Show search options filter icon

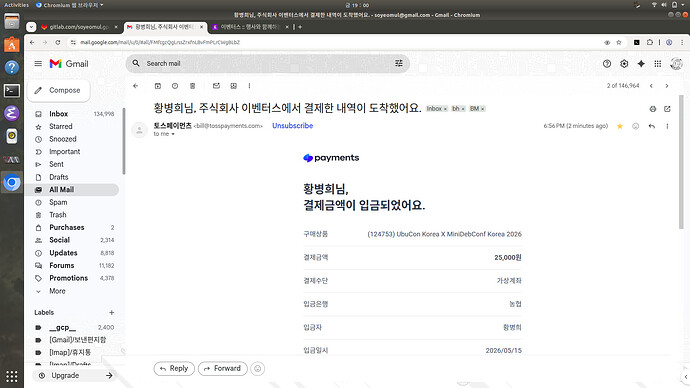coord(399,63)
